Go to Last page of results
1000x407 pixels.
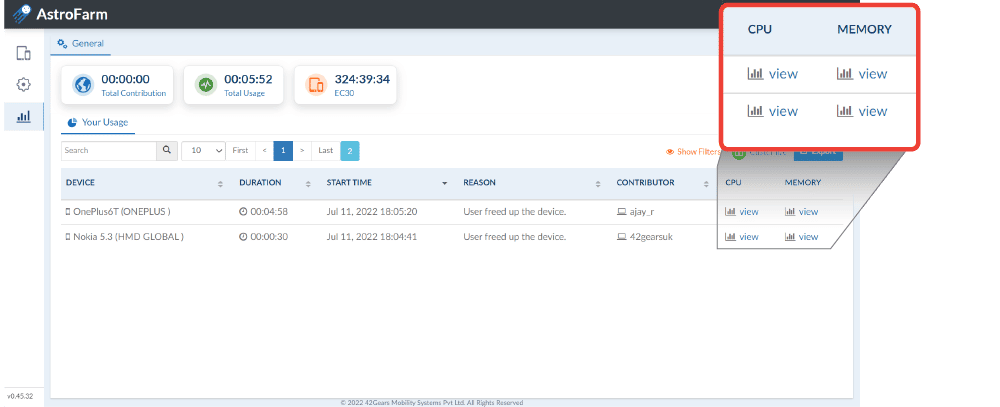click(x=325, y=150)
